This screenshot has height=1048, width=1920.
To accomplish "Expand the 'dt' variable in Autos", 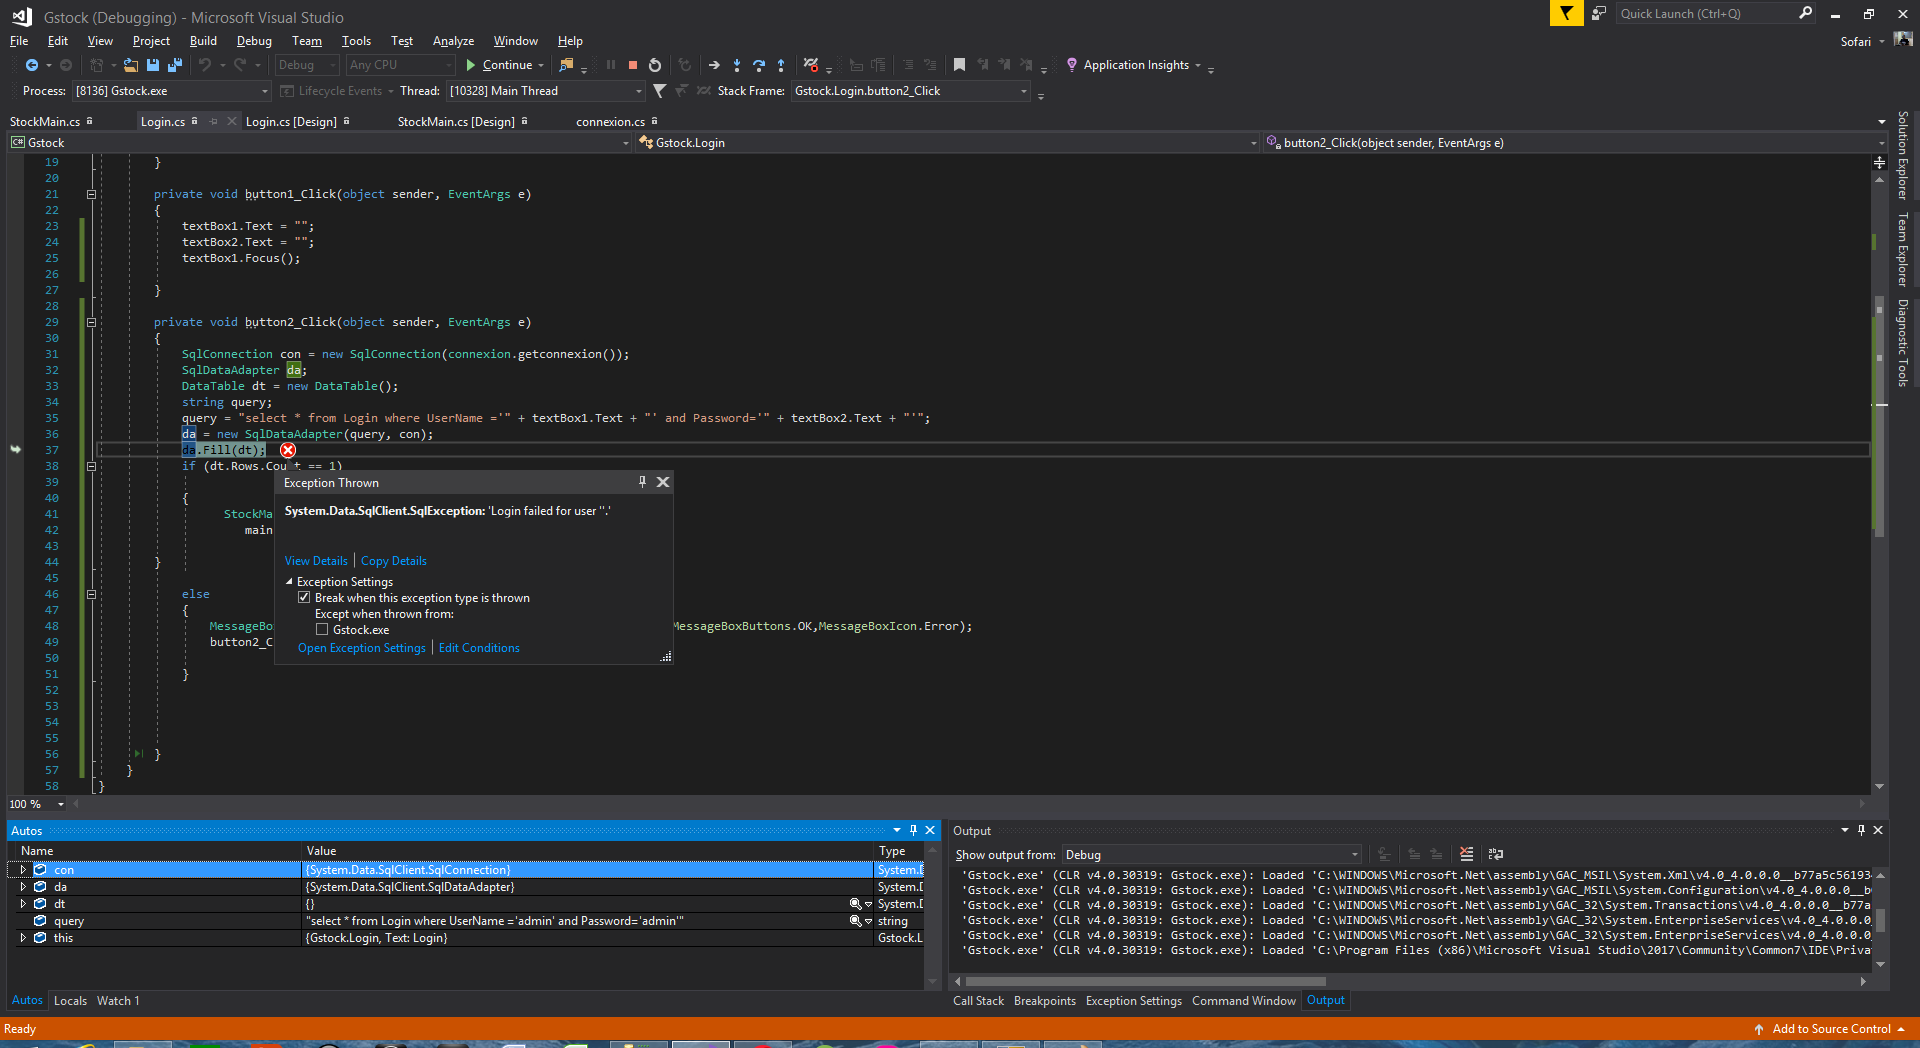I will point(23,904).
